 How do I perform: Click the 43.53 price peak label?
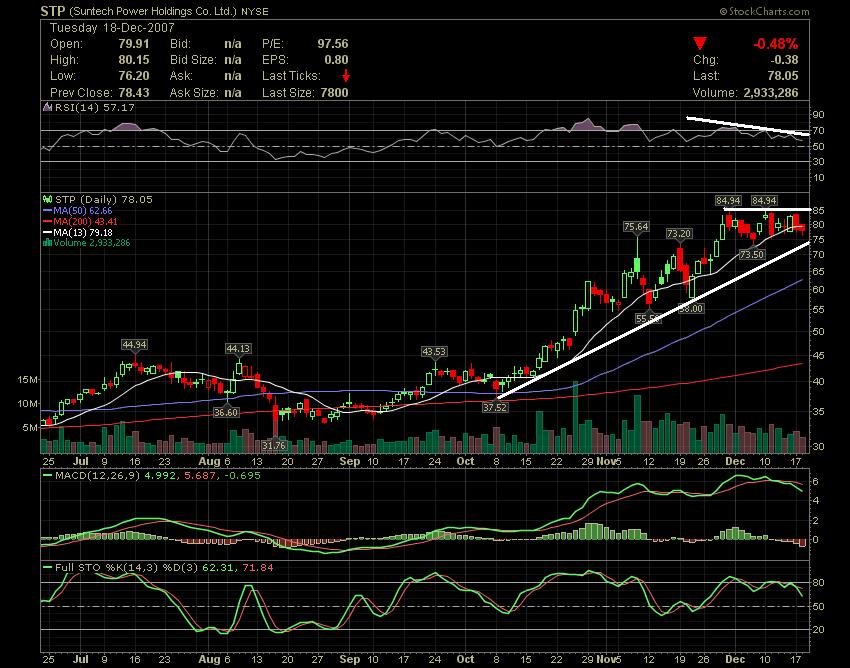pos(434,352)
